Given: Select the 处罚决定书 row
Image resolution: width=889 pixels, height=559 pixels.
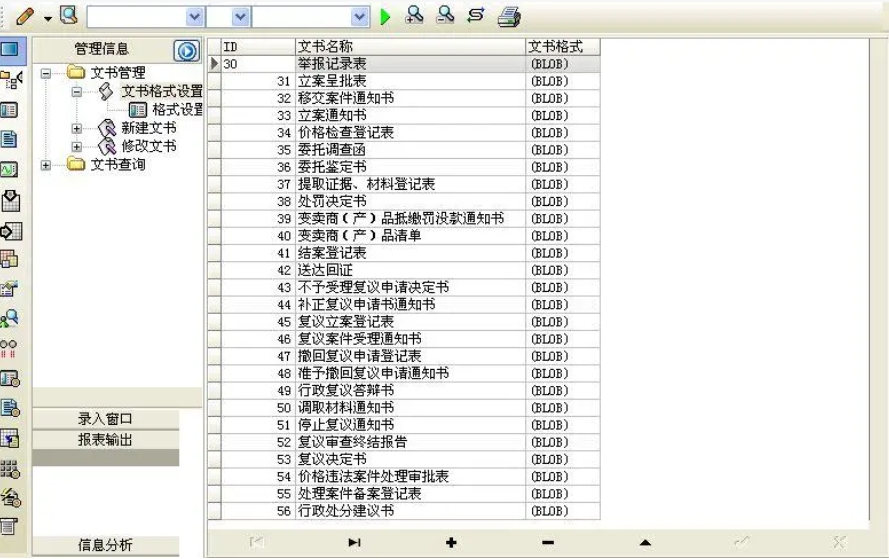Looking at the screenshot, I should pos(404,201).
